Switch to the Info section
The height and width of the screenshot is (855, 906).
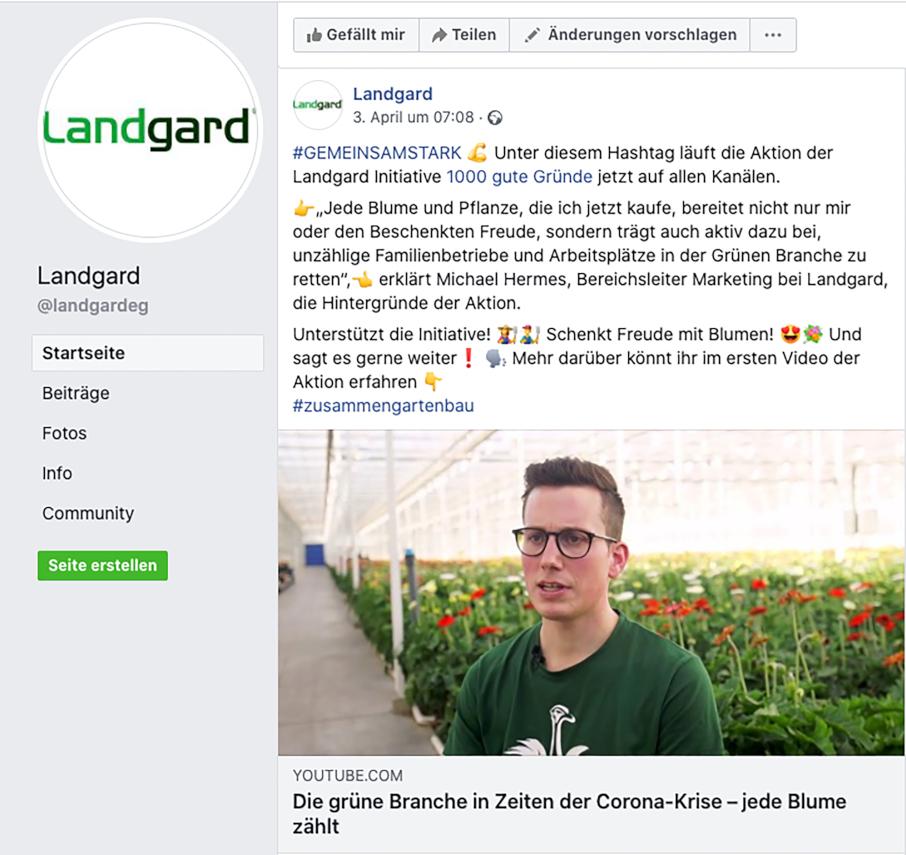pyautogui.click(x=57, y=473)
